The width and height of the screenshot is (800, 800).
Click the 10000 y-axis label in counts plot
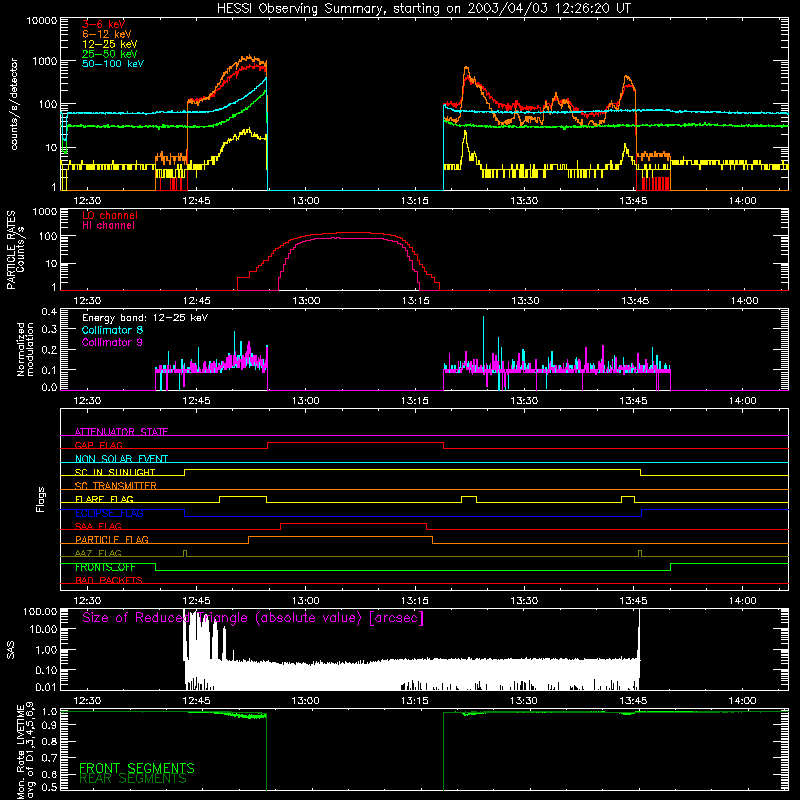coord(41,21)
